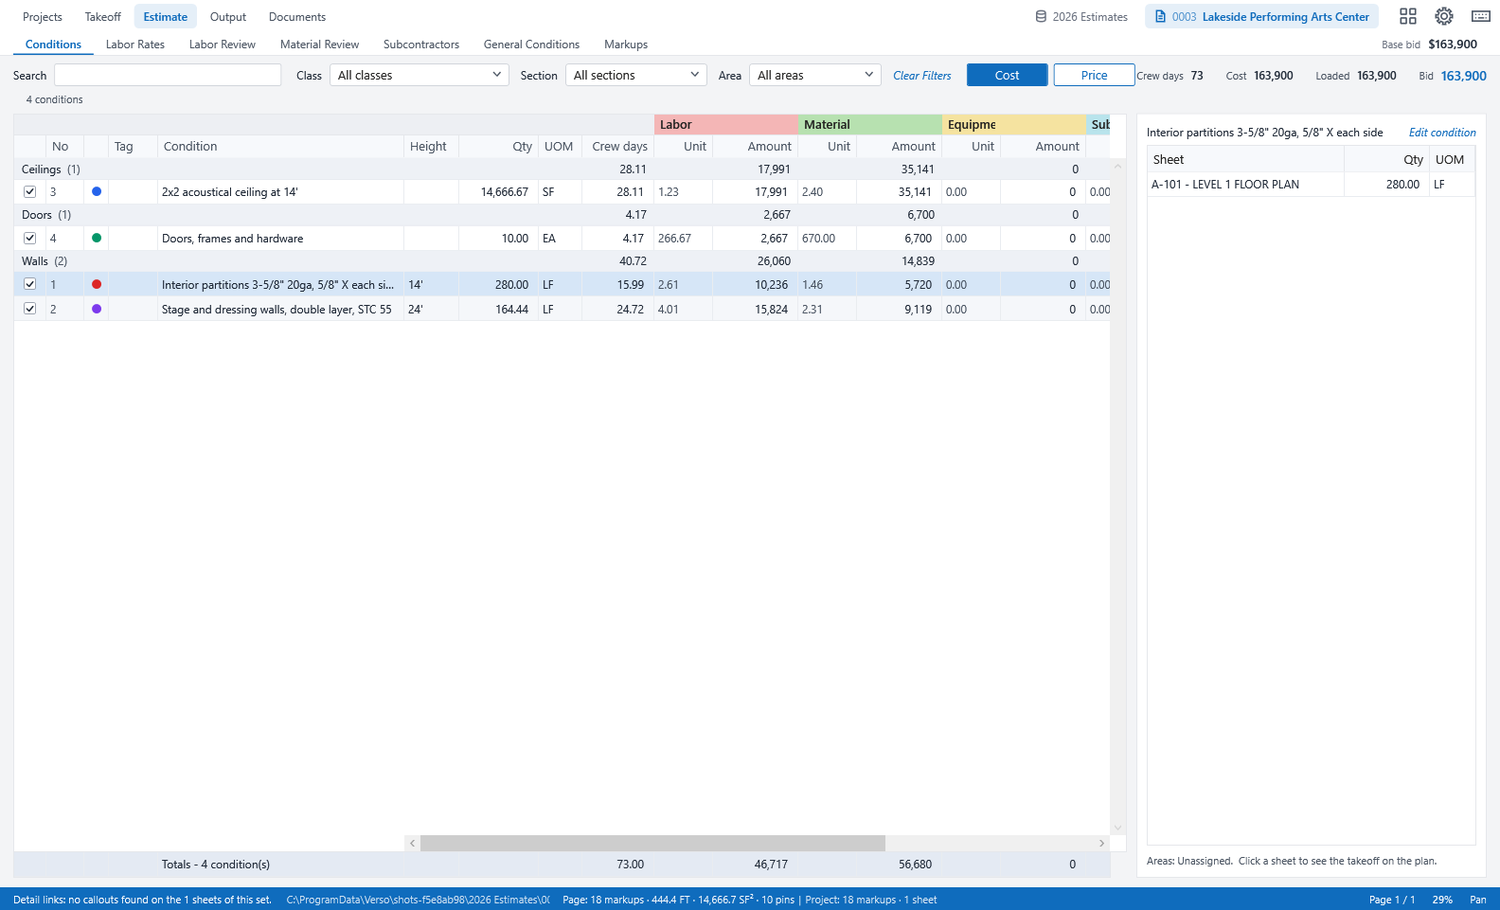Open the Section dropdown
Screen dimensions: 1500x910
tap(636, 75)
